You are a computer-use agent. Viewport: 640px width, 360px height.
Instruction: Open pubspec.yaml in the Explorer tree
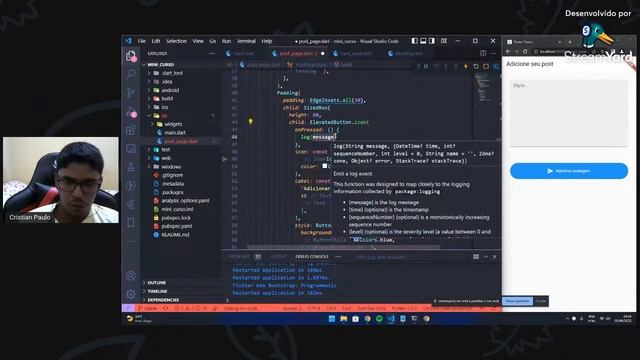(177, 226)
